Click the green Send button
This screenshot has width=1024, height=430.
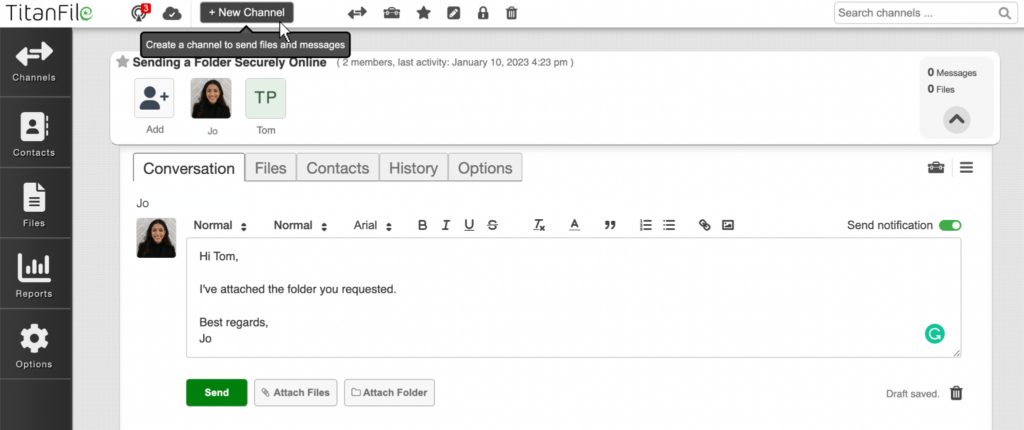(x=216, y=393)
